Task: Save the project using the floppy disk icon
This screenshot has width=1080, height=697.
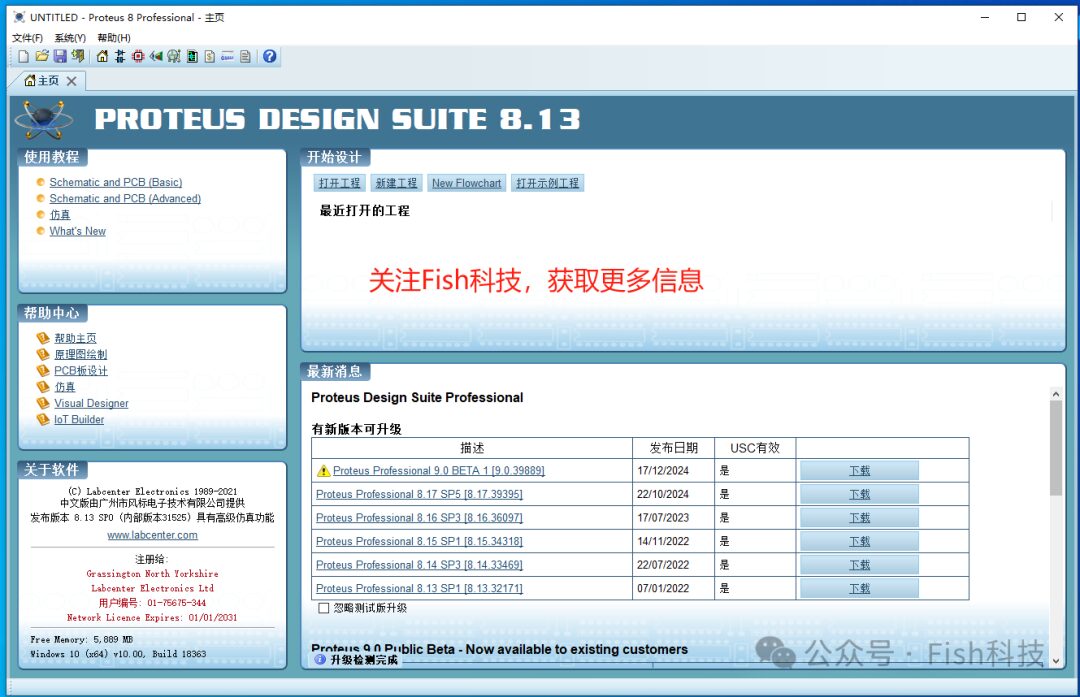Action: [60, 56]
